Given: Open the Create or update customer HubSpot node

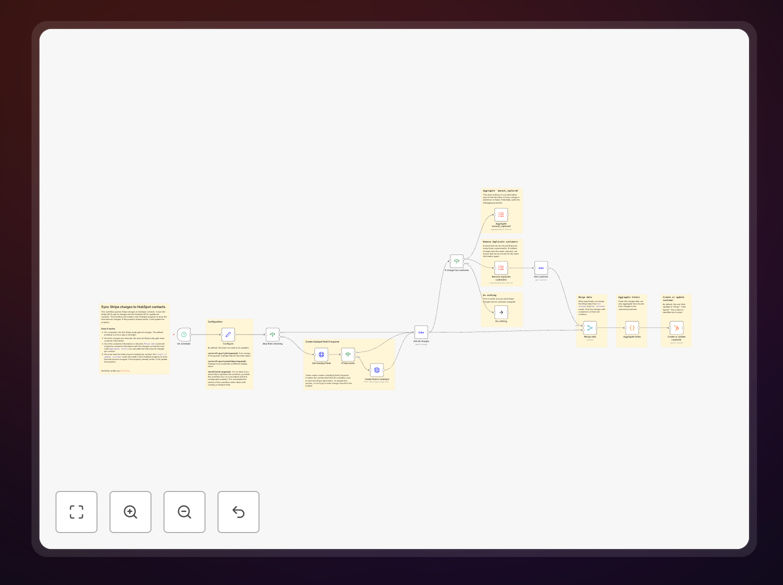Looking at the screenshot, I should pos(676,328).
